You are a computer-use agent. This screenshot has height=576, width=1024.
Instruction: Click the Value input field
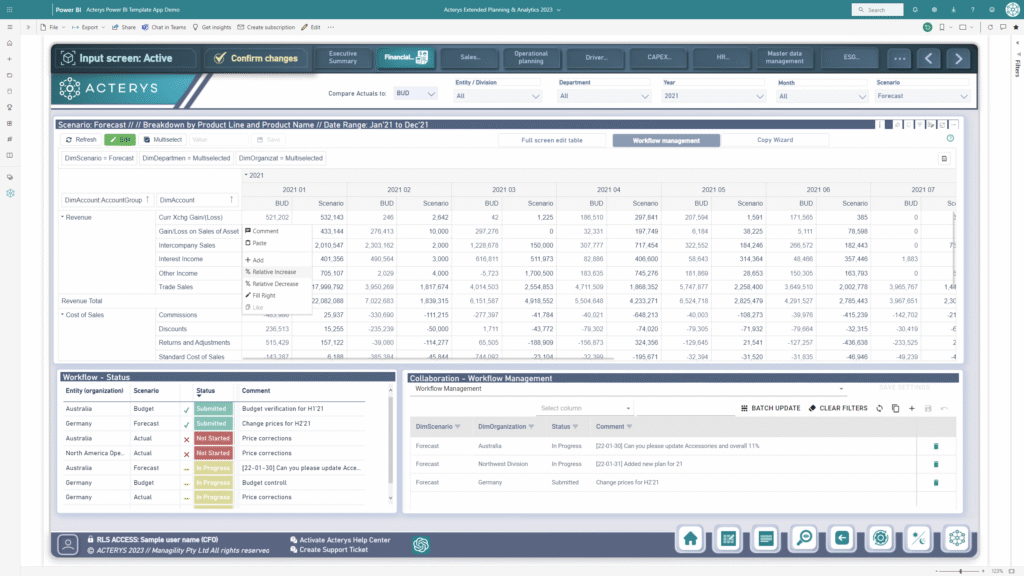(219, 140)
